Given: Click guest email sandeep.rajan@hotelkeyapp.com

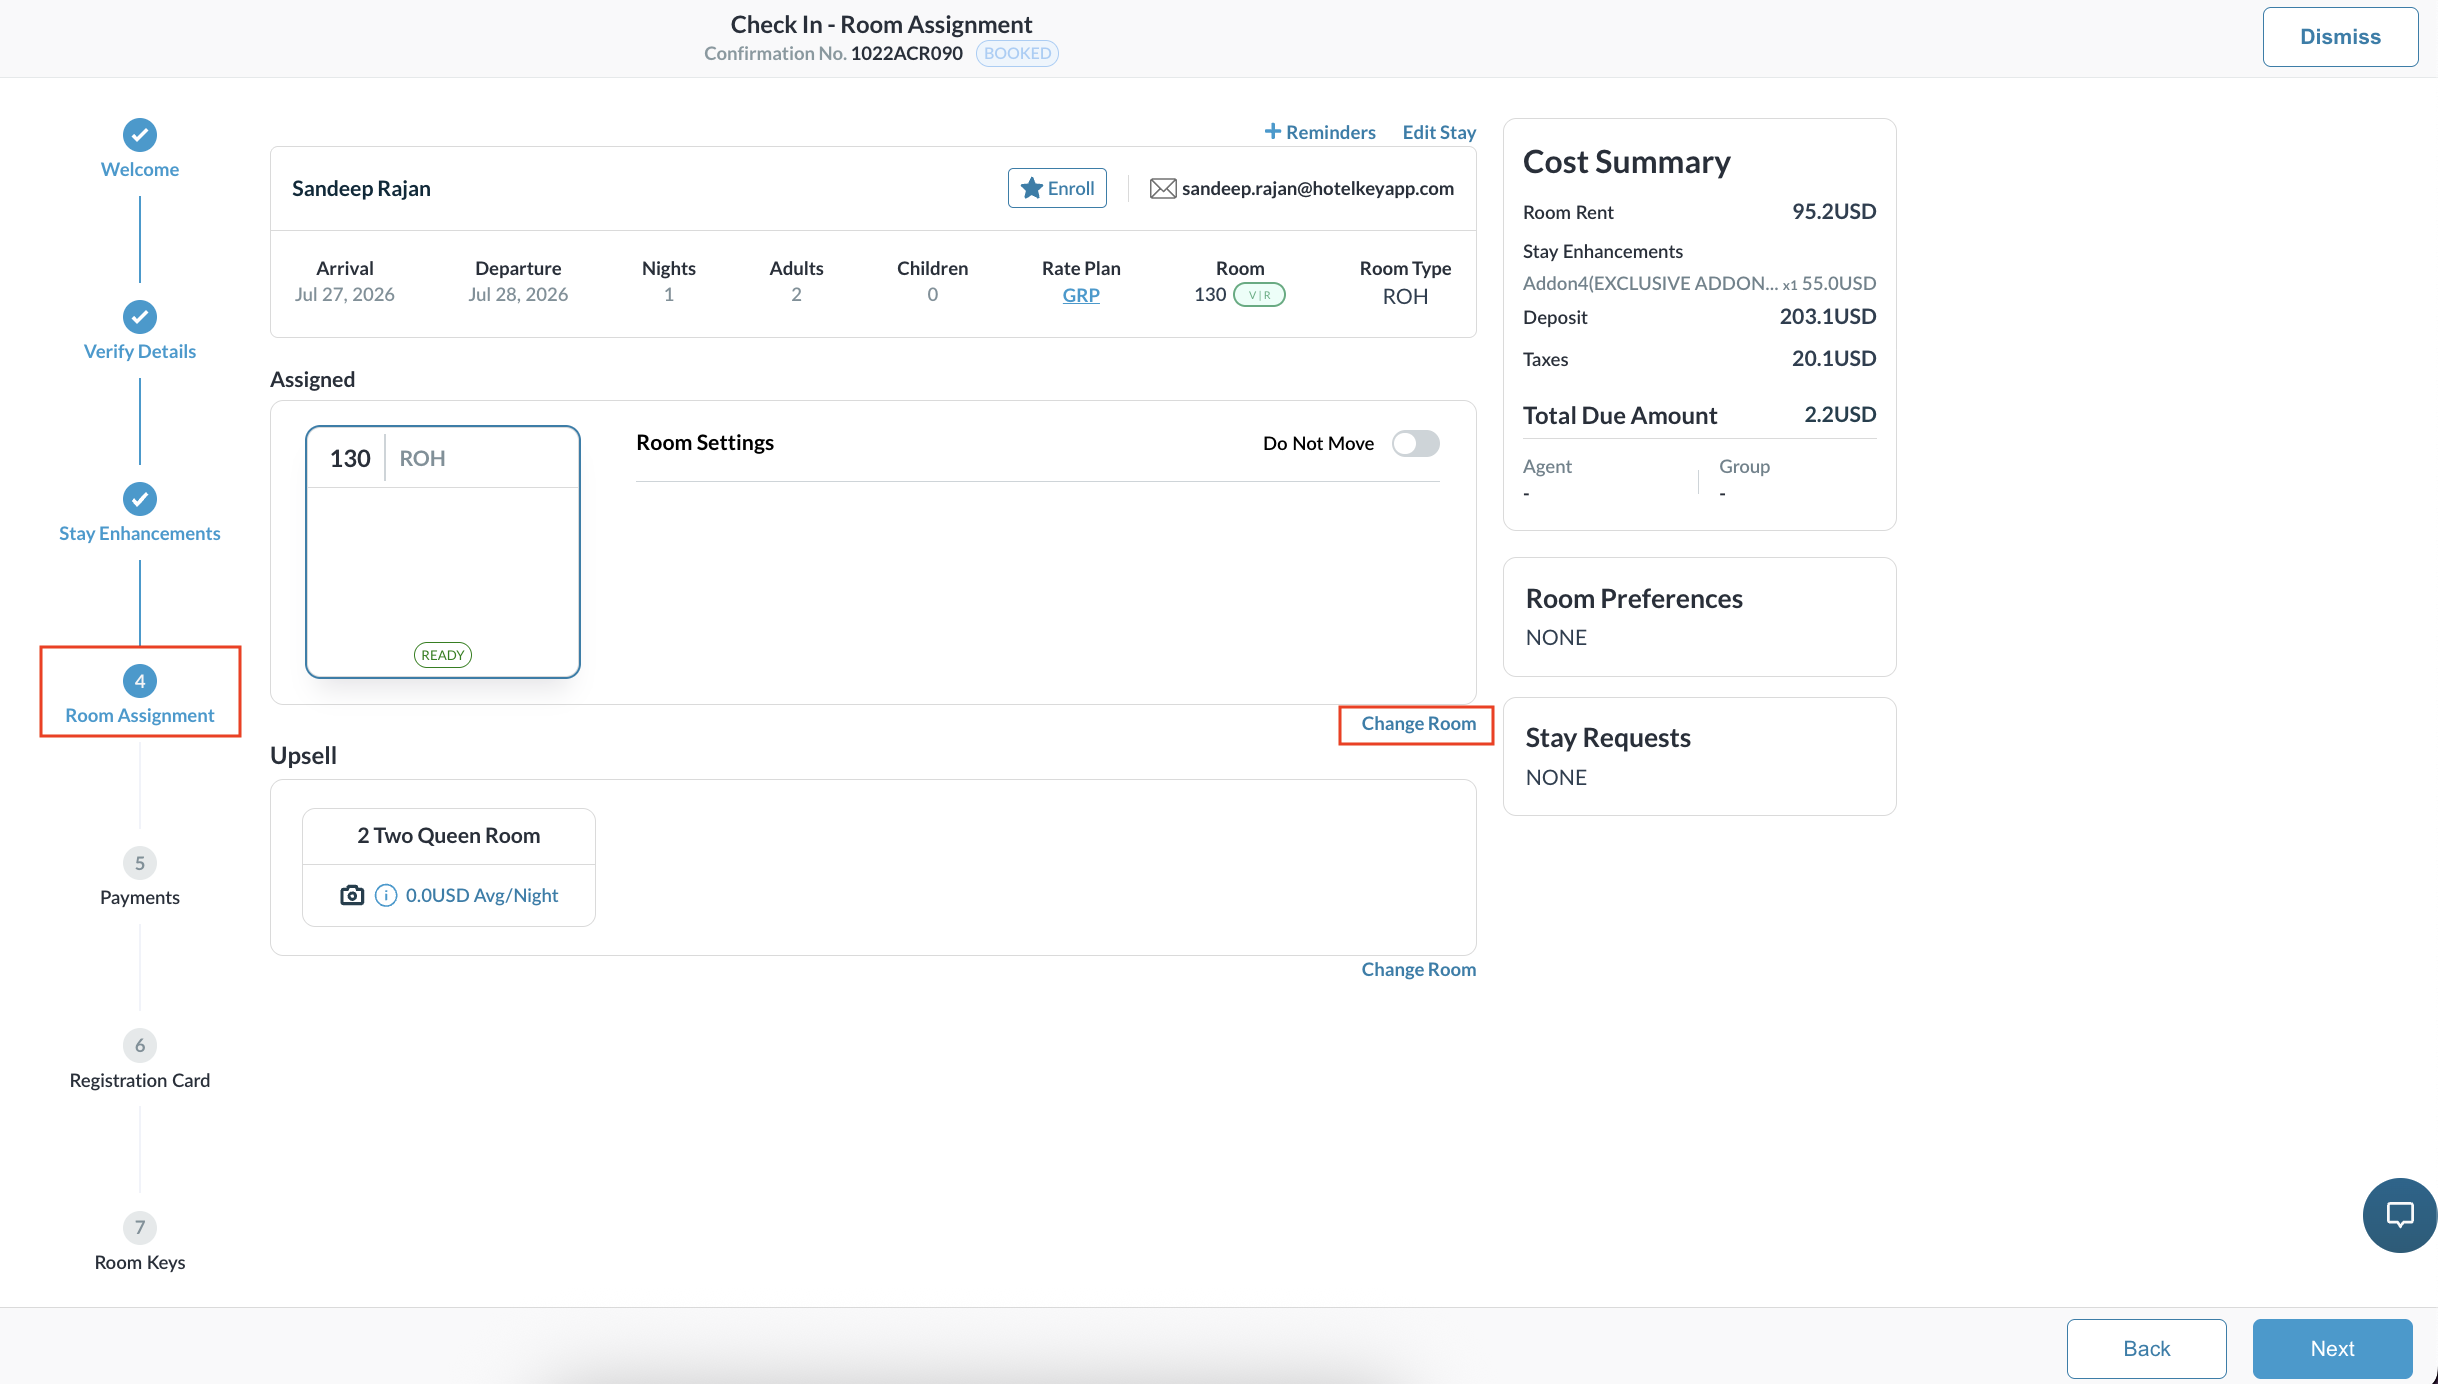Looking at the screenshot, I should [1318, 189].
